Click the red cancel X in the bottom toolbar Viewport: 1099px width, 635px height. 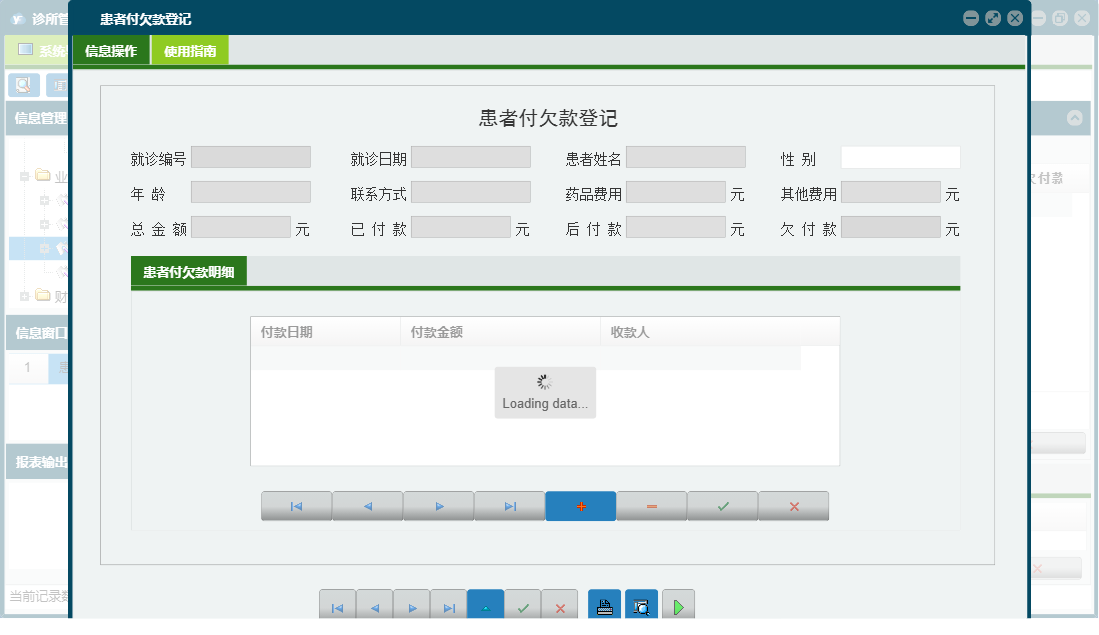click(x=559, y=604)
